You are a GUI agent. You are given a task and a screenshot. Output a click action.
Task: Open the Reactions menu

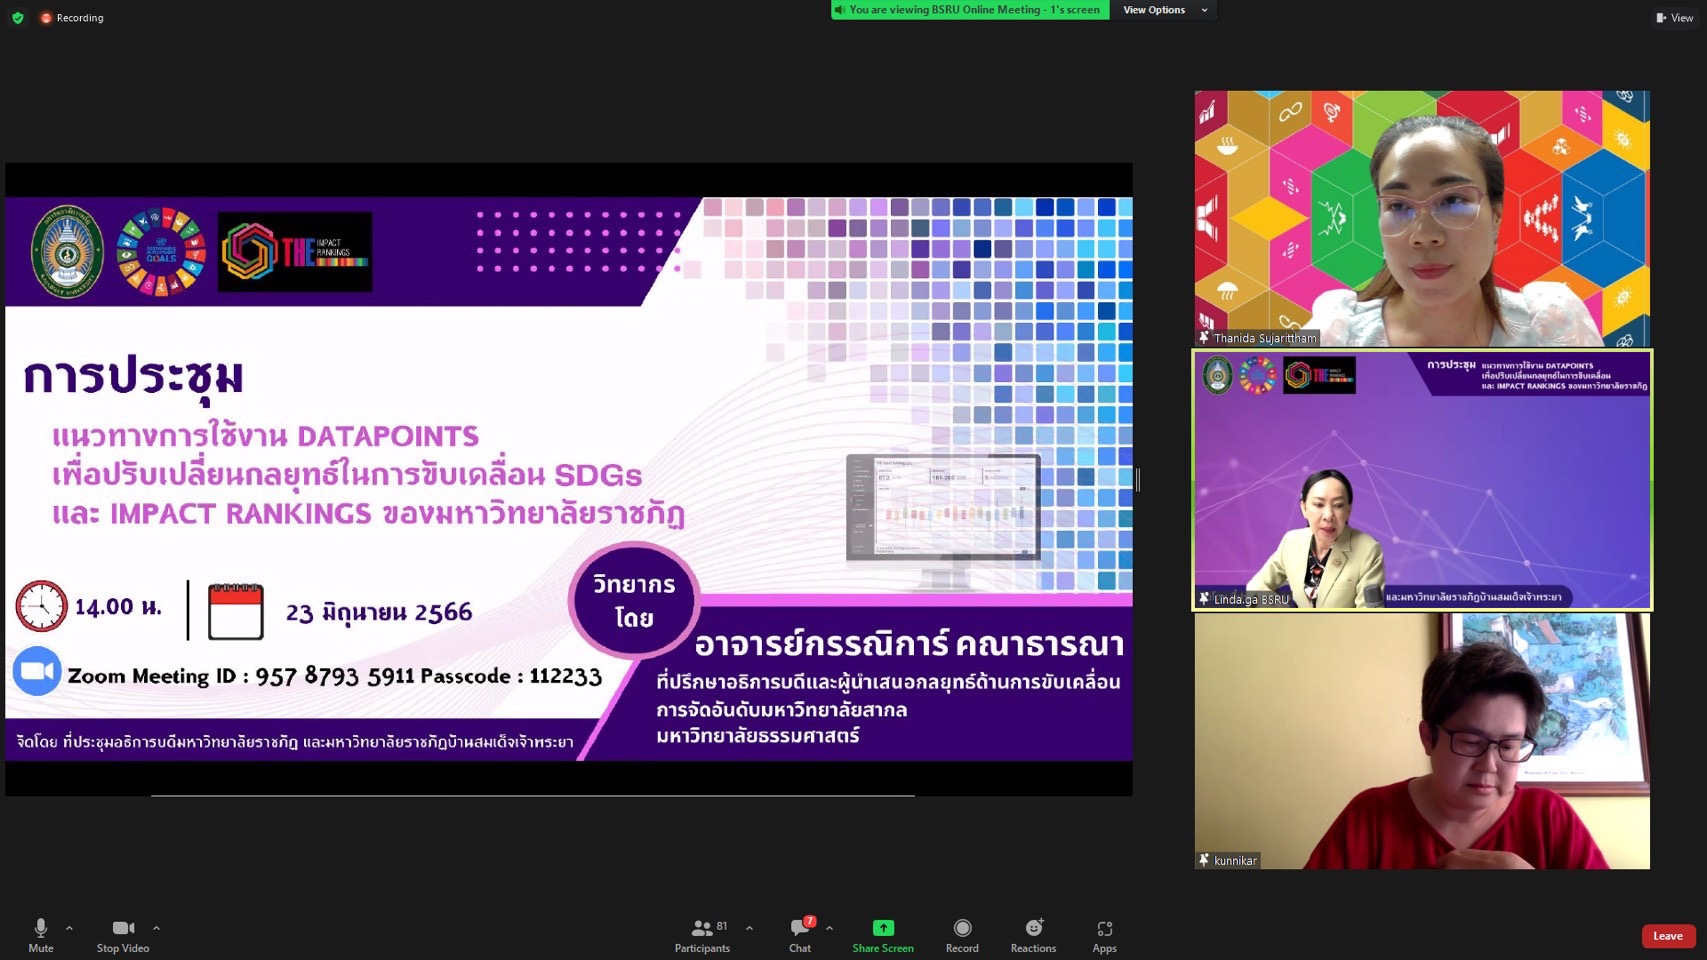1033,935
